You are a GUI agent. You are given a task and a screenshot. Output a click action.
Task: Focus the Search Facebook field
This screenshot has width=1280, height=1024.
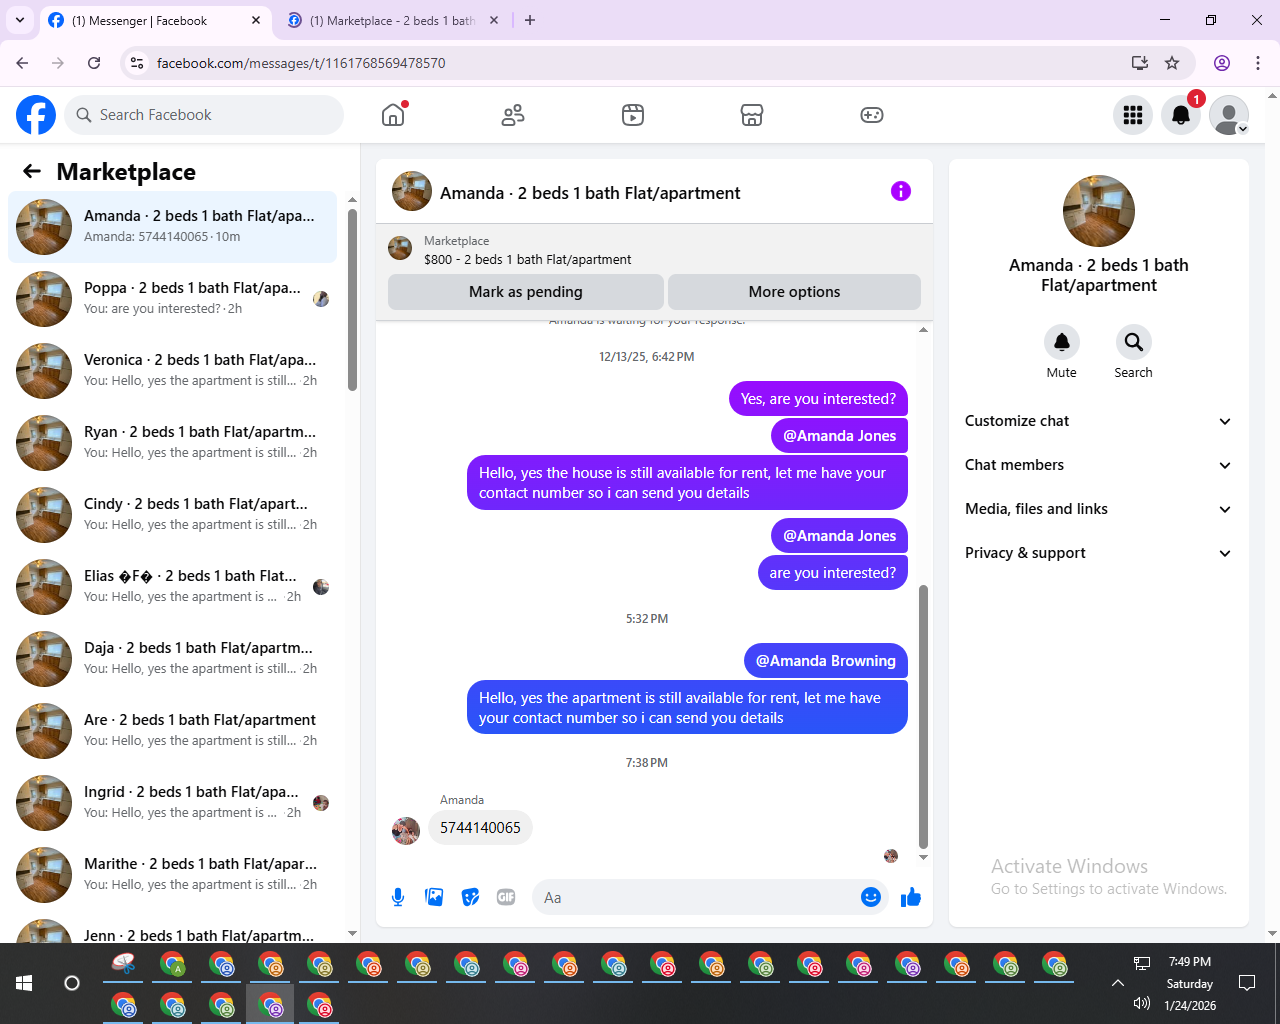click(x=204, y=115)
